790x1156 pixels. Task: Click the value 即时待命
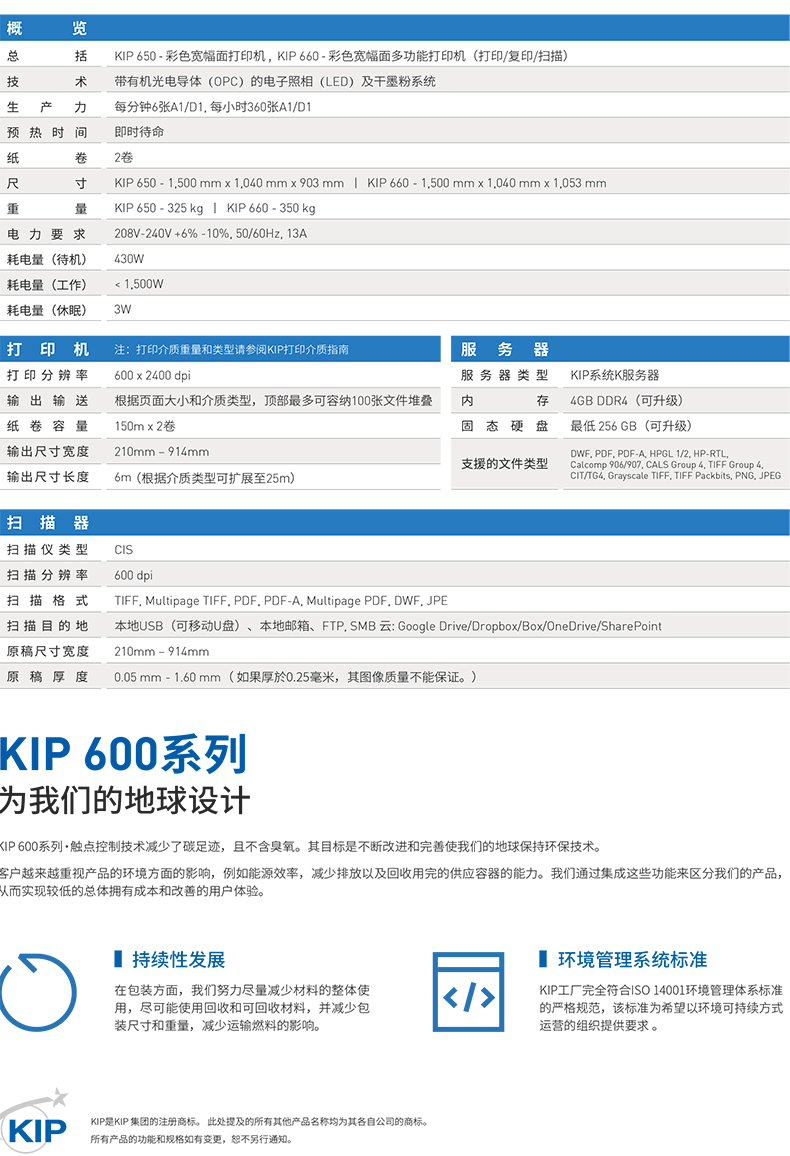click(x=139, y=132)
